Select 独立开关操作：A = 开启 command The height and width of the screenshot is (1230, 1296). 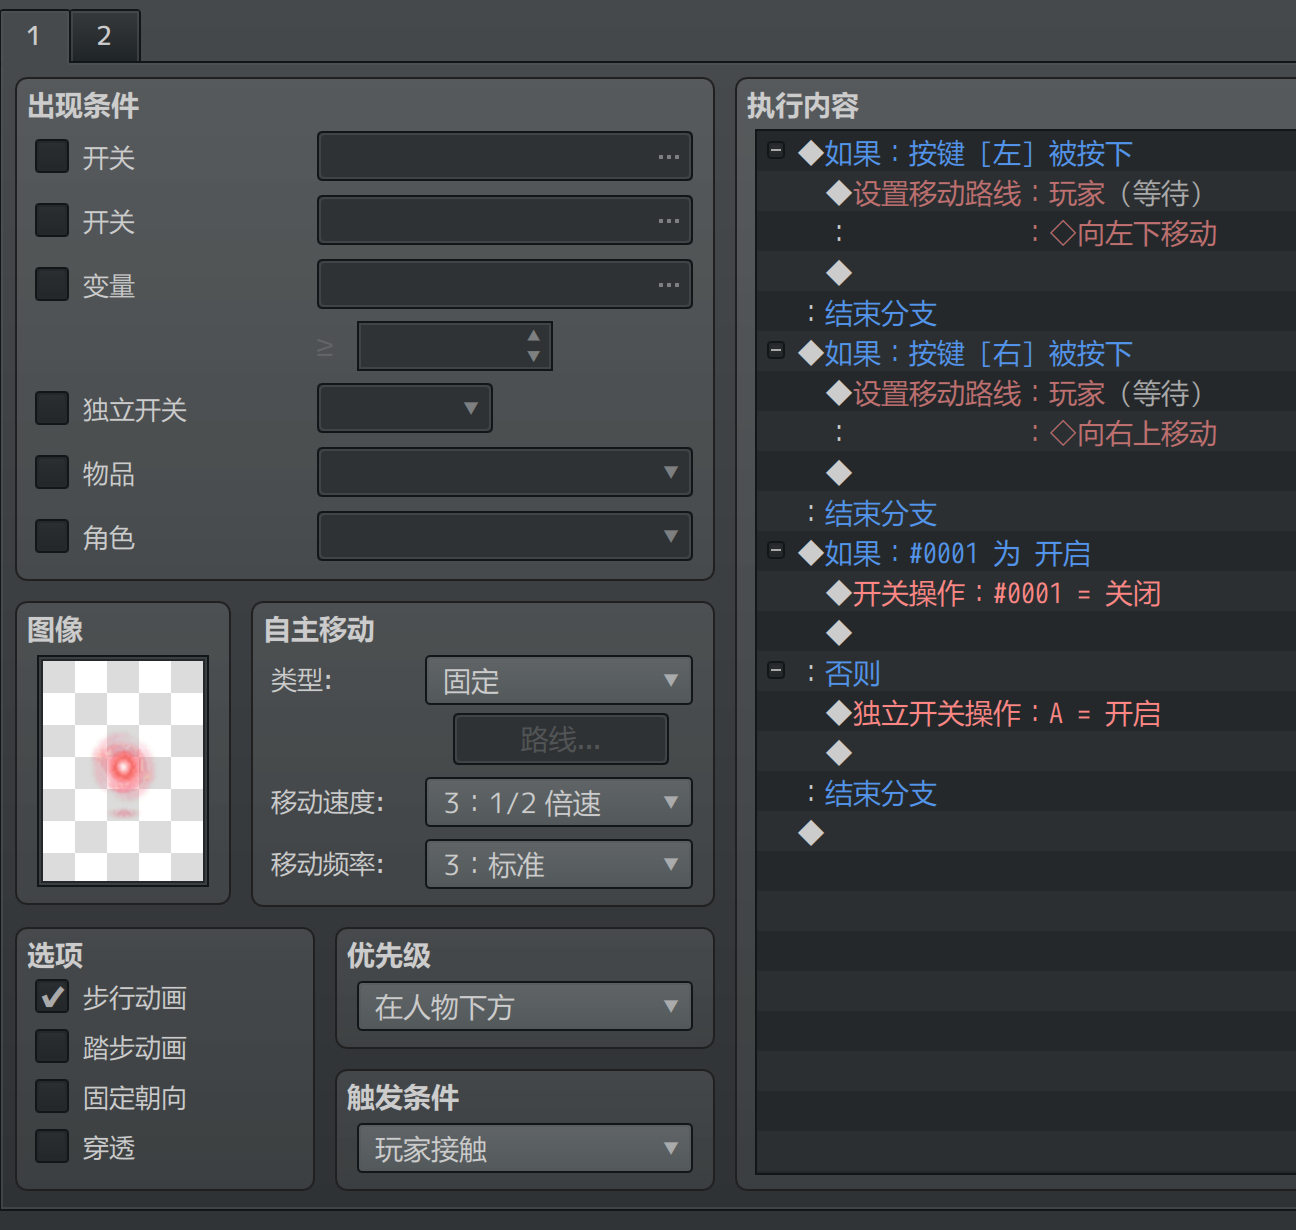[1026, 711]
